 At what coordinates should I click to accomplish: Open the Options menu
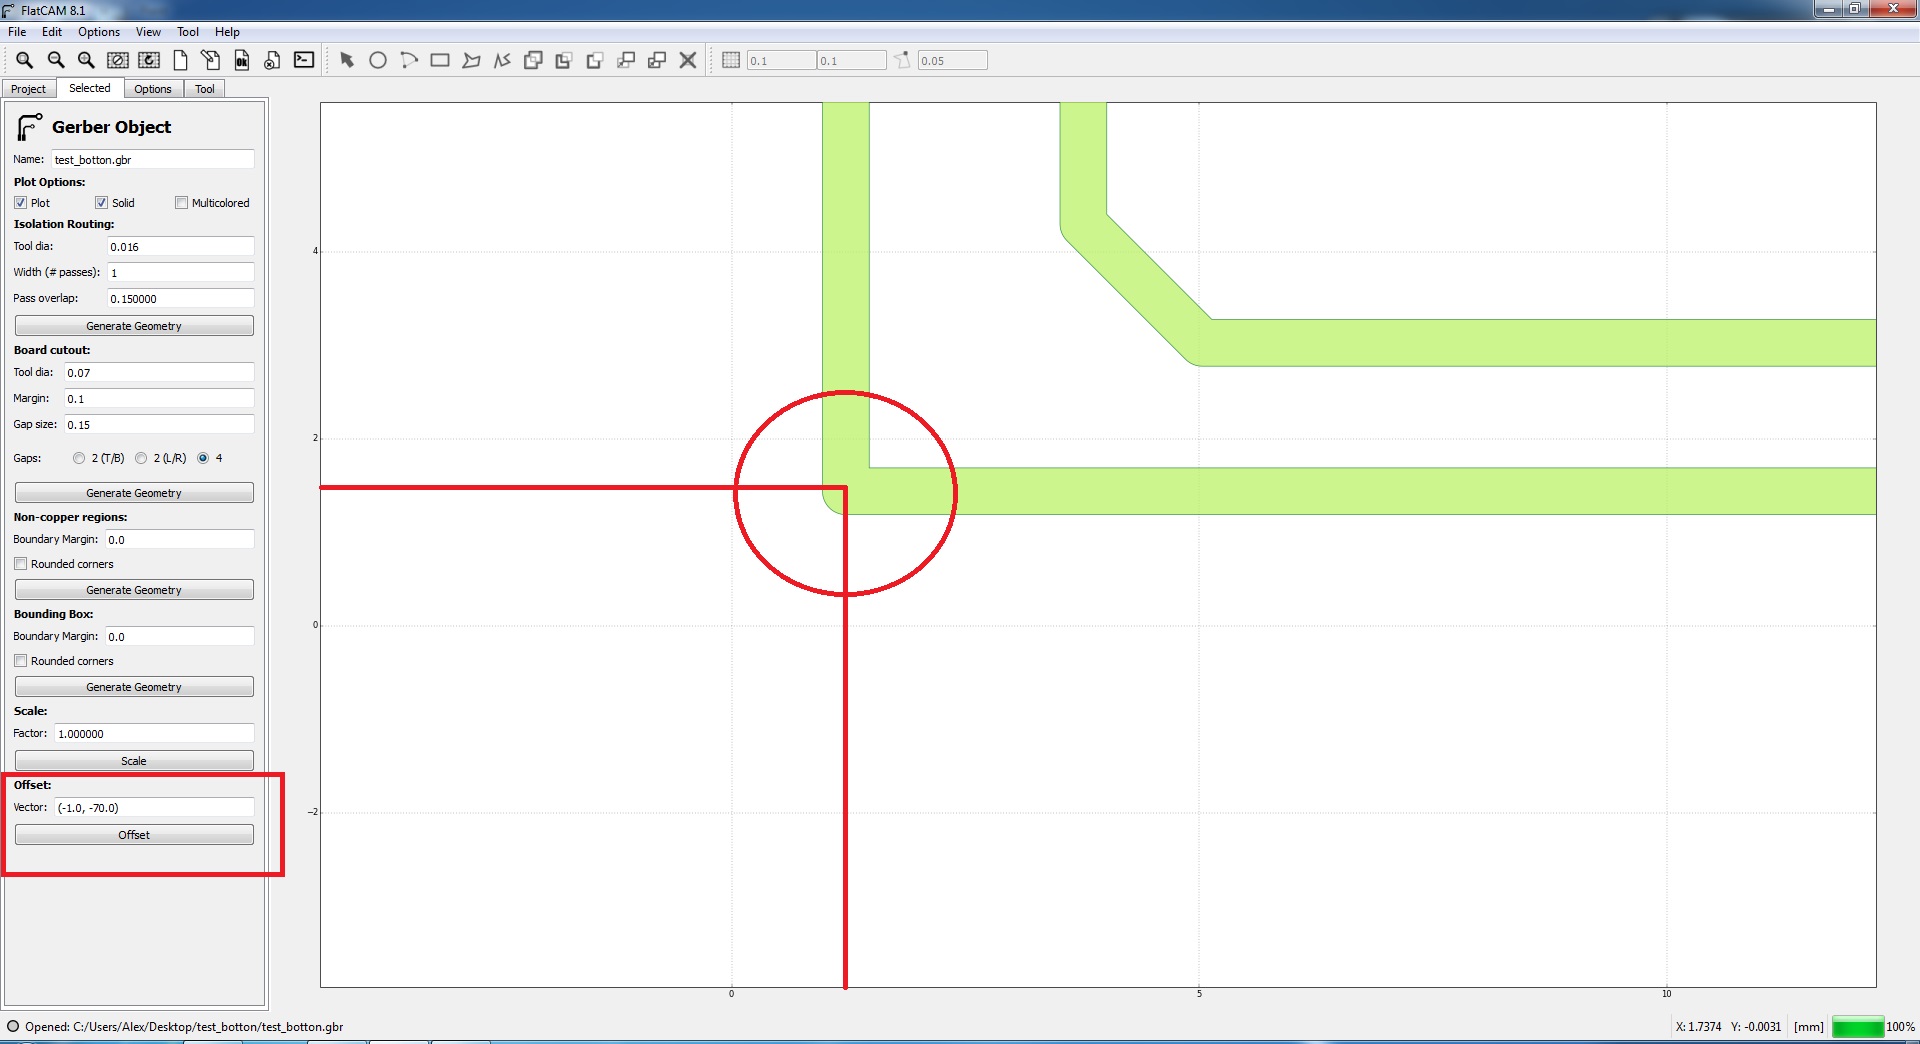click(x=99, y=32)
